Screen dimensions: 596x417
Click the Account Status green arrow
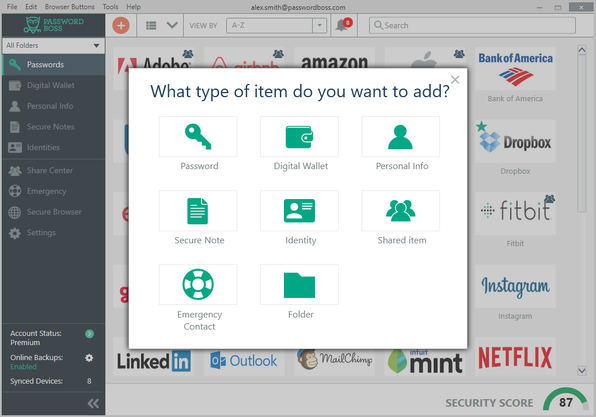pos(89,334)
